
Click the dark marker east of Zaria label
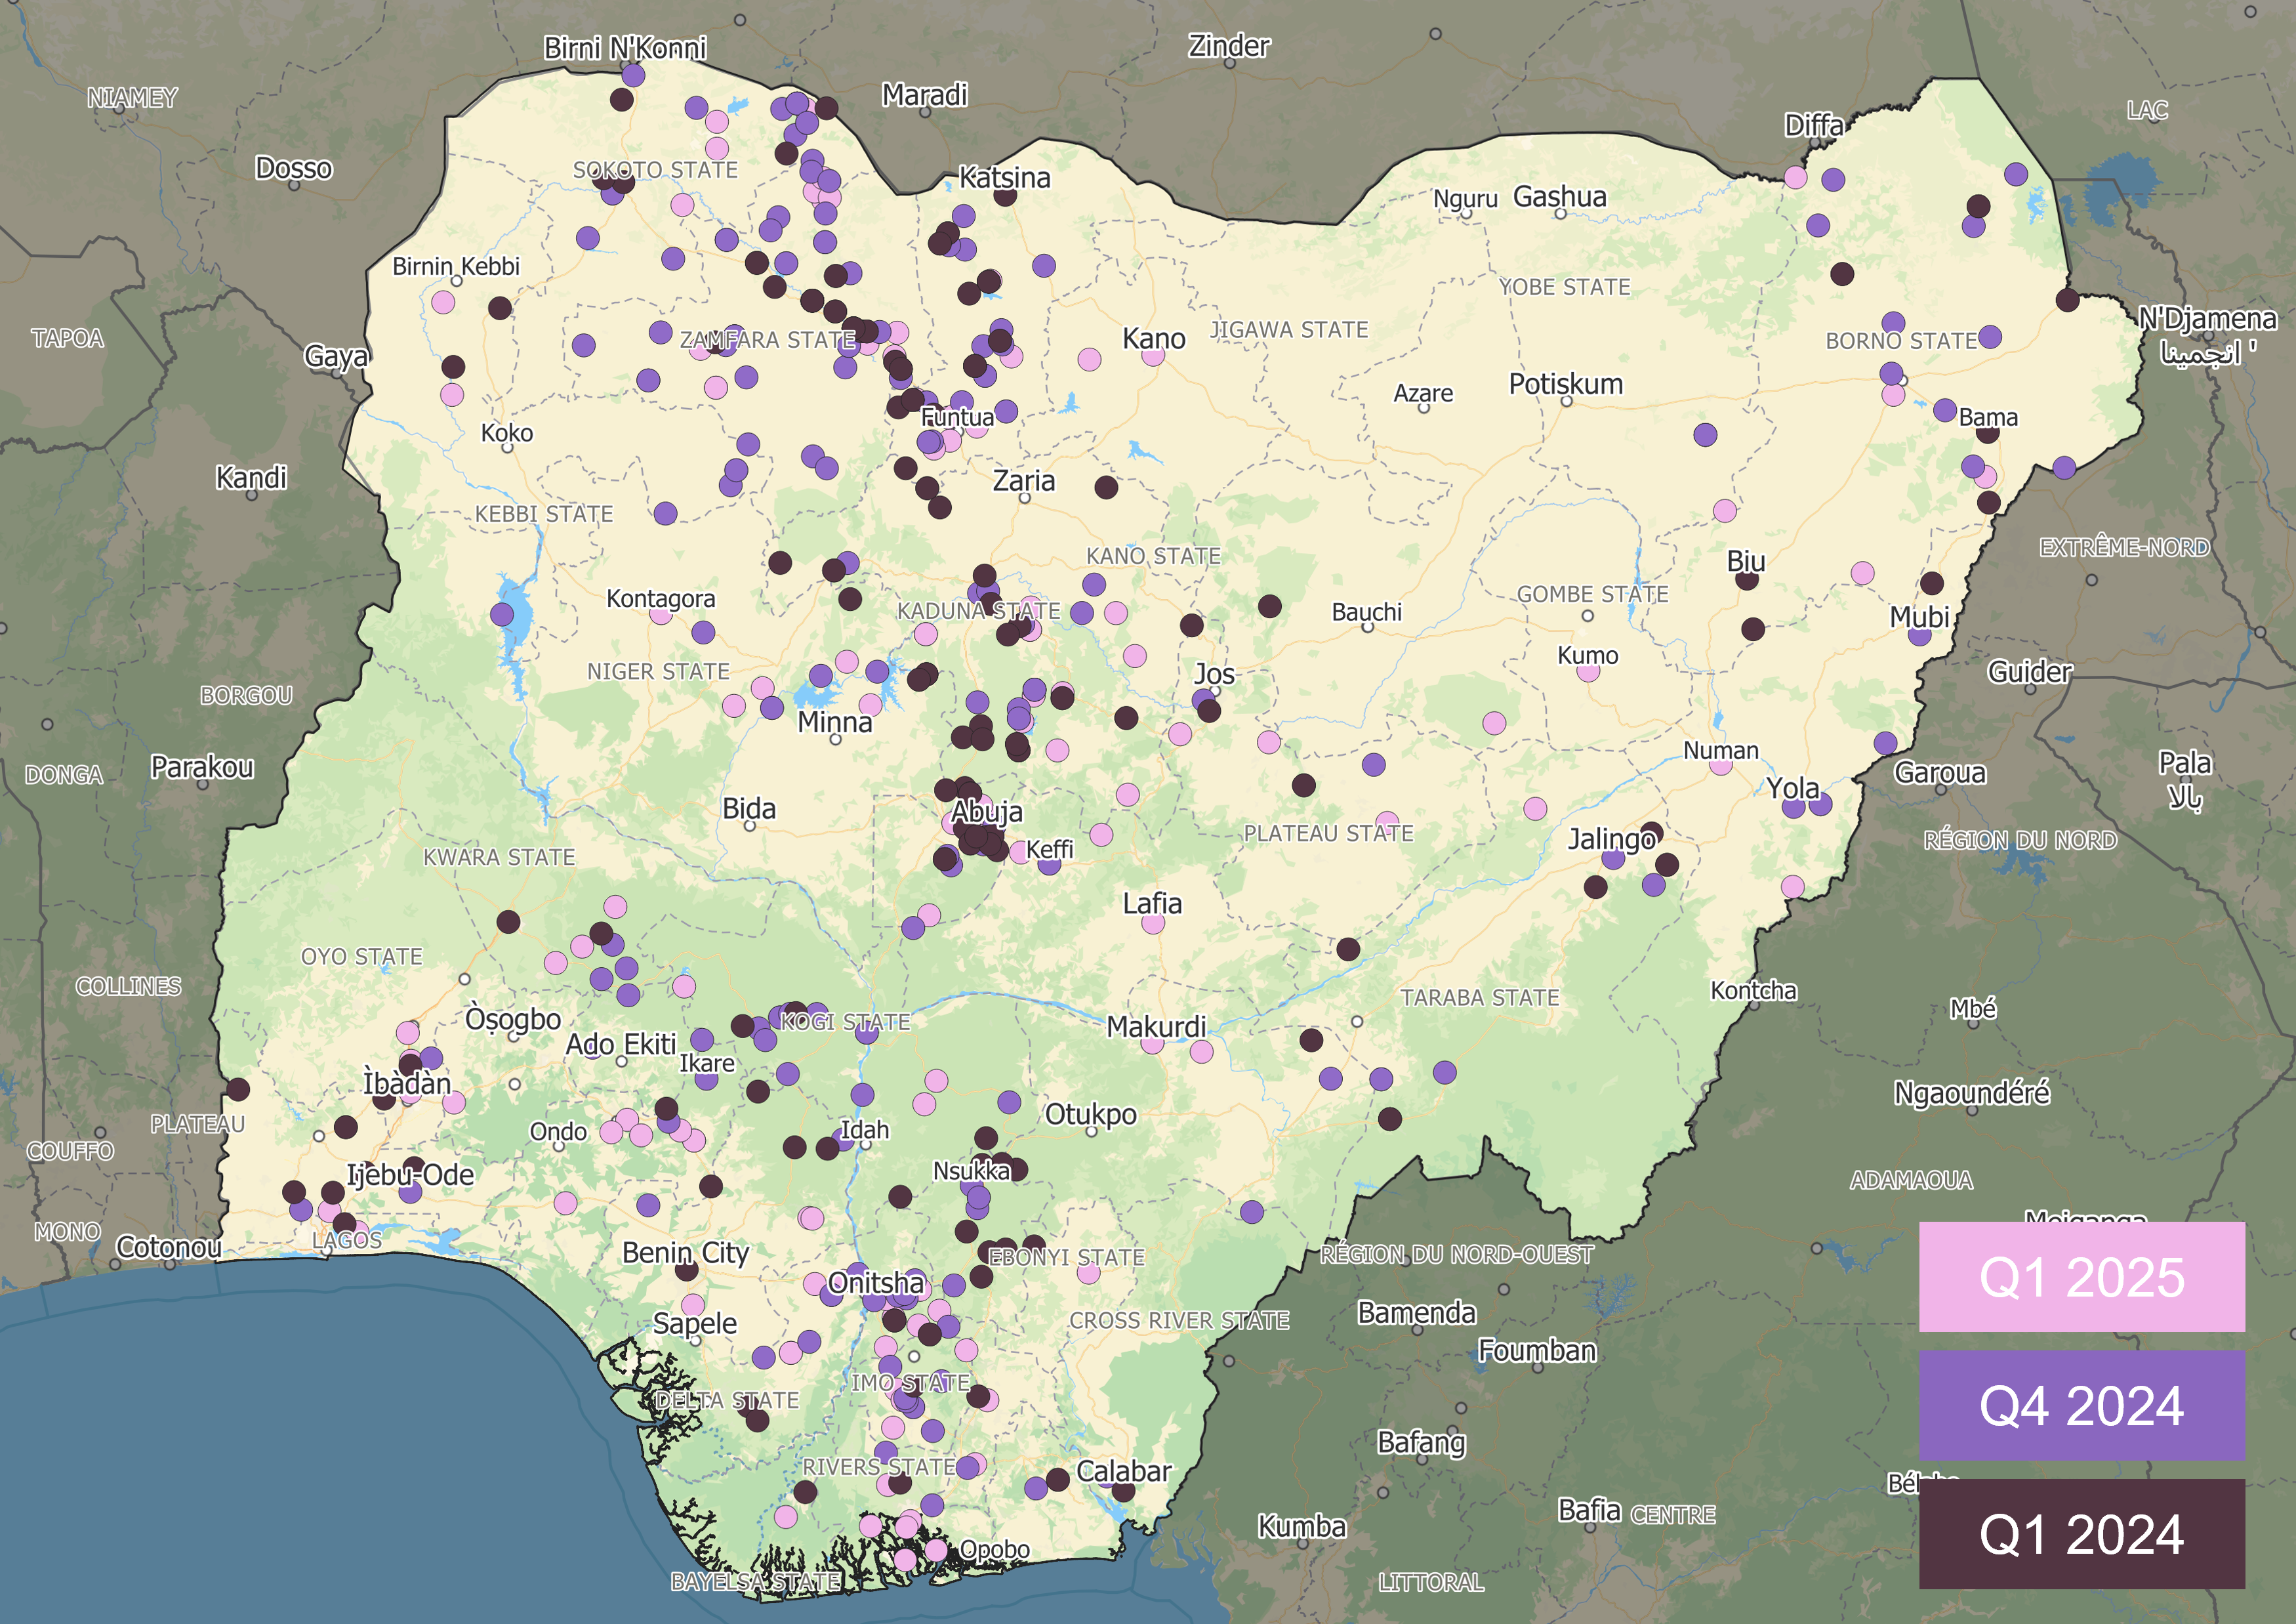1106,487
